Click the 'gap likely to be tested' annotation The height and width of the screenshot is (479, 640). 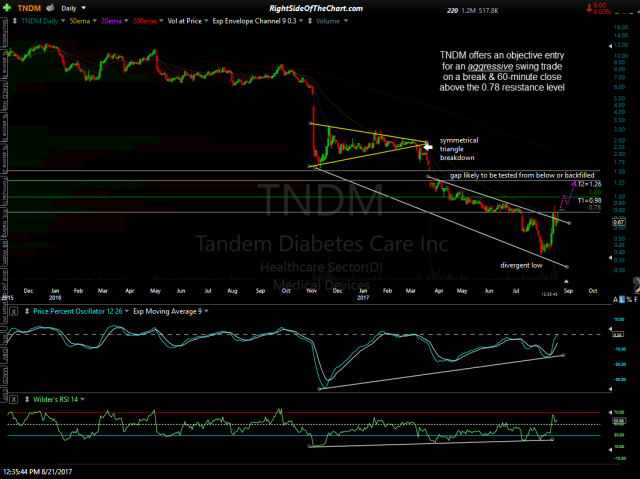522,175
